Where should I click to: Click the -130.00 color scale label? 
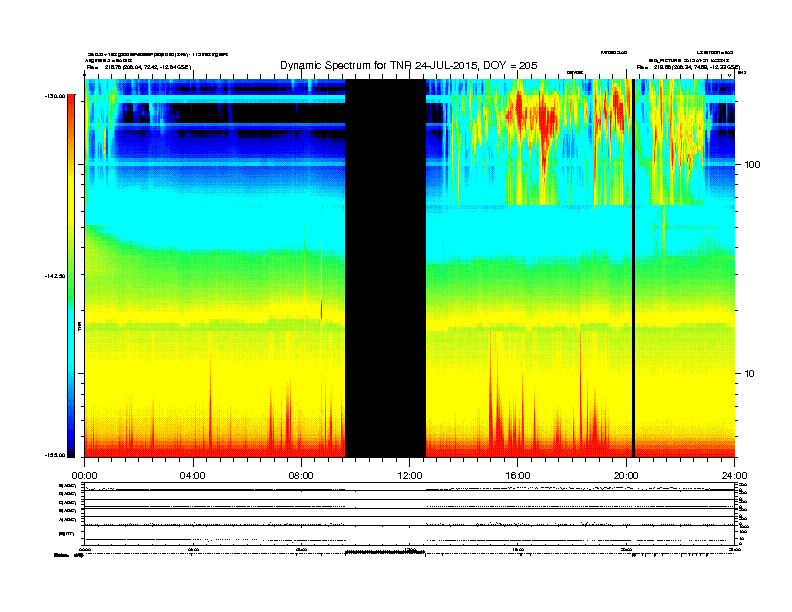[x=55, y=96]
